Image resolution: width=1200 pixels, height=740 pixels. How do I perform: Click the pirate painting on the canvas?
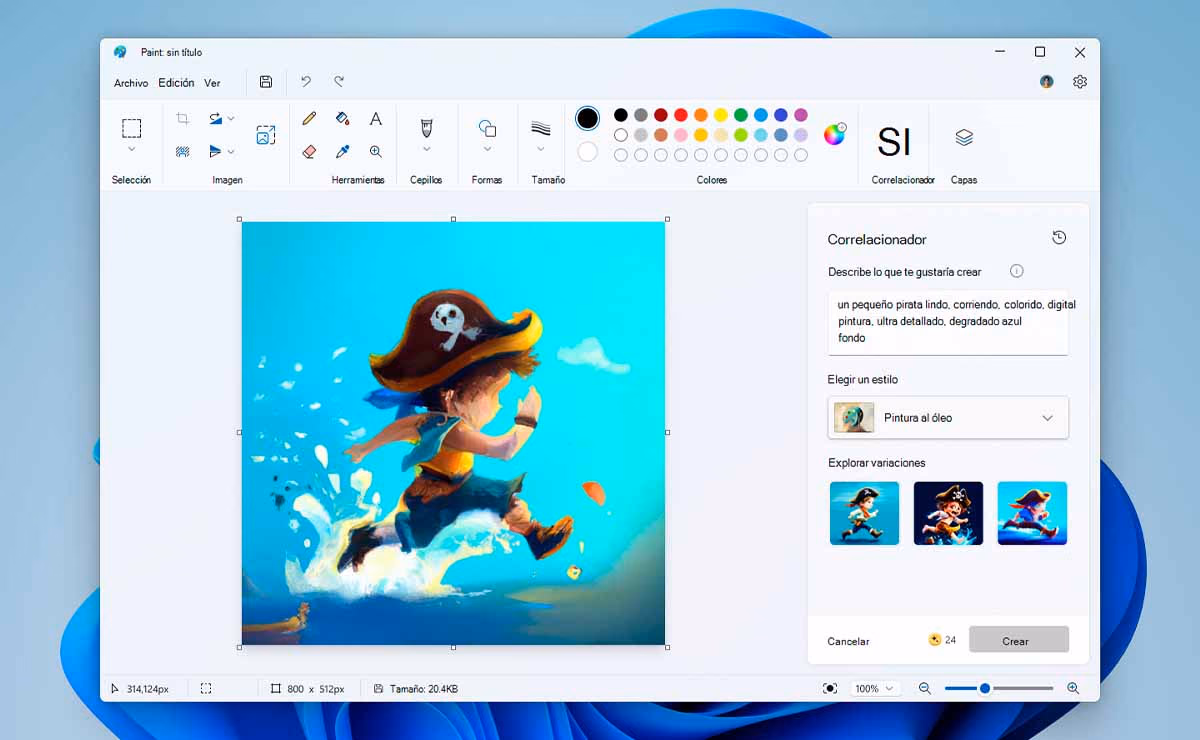[x=453, y=433]
